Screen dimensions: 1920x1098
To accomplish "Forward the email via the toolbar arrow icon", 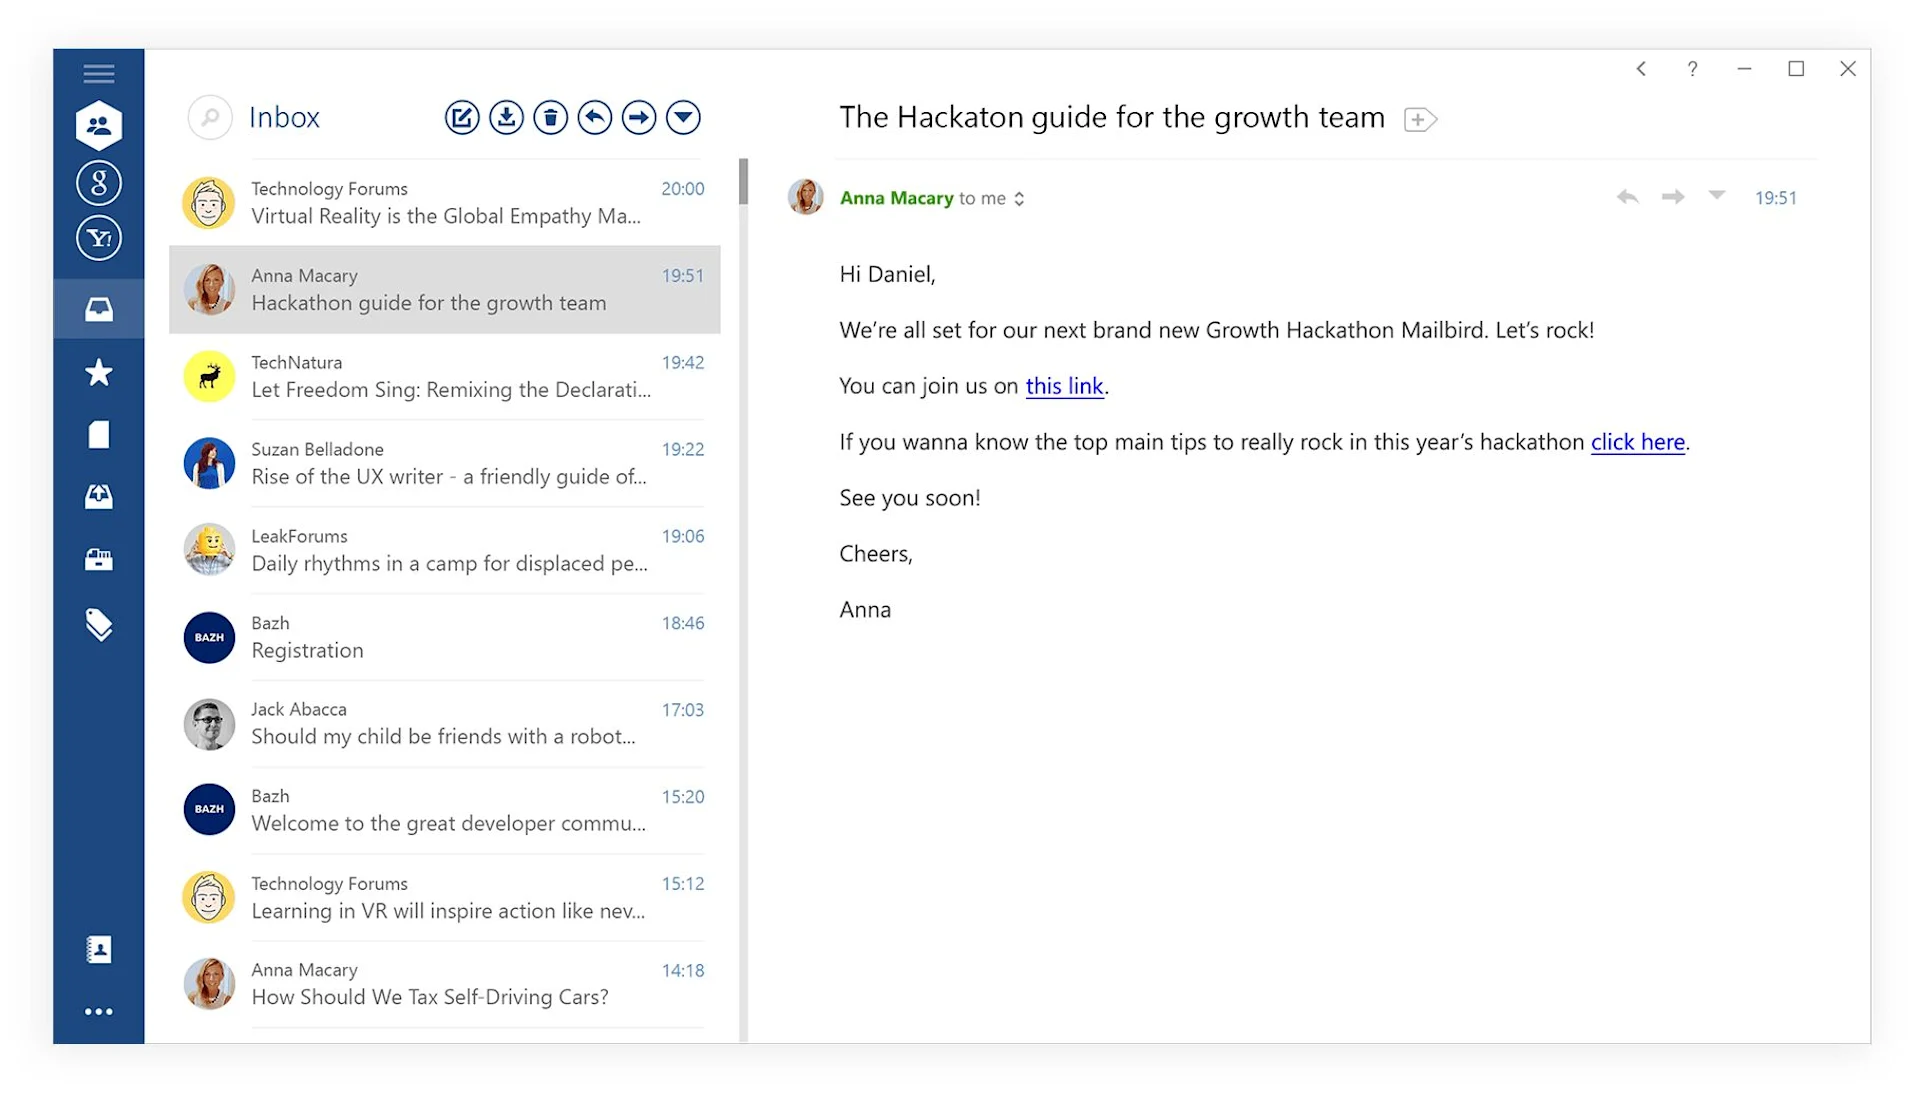I will click(638, 117).
